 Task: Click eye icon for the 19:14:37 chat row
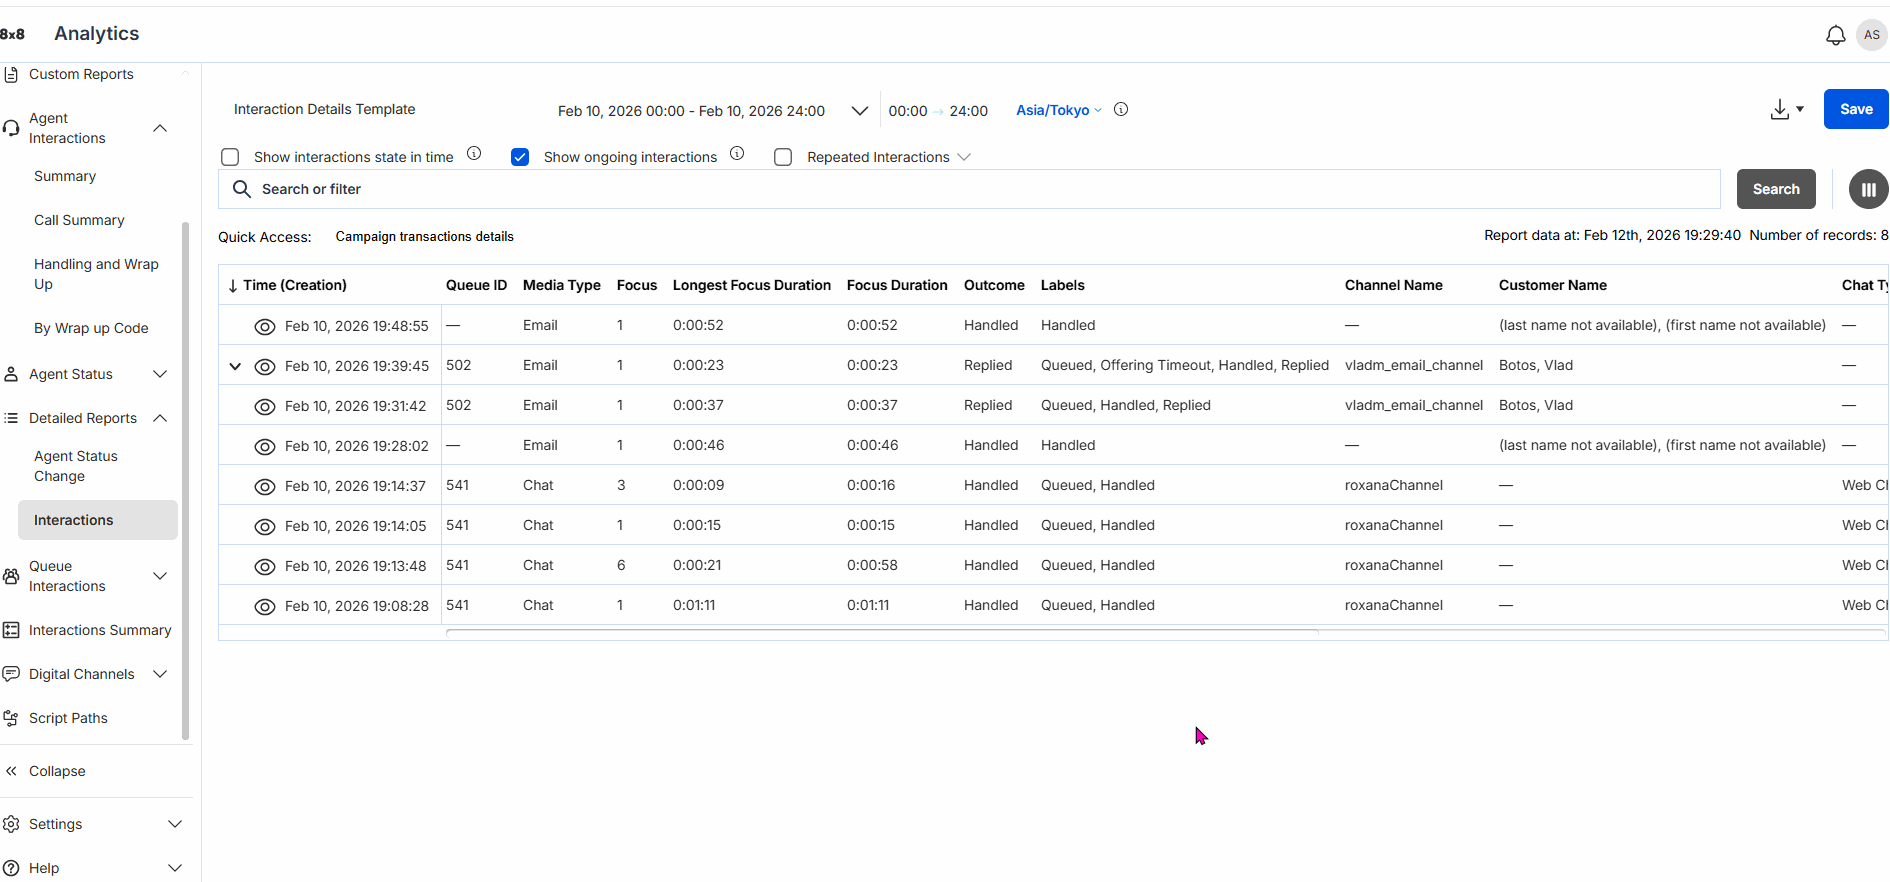coord(265,486)
